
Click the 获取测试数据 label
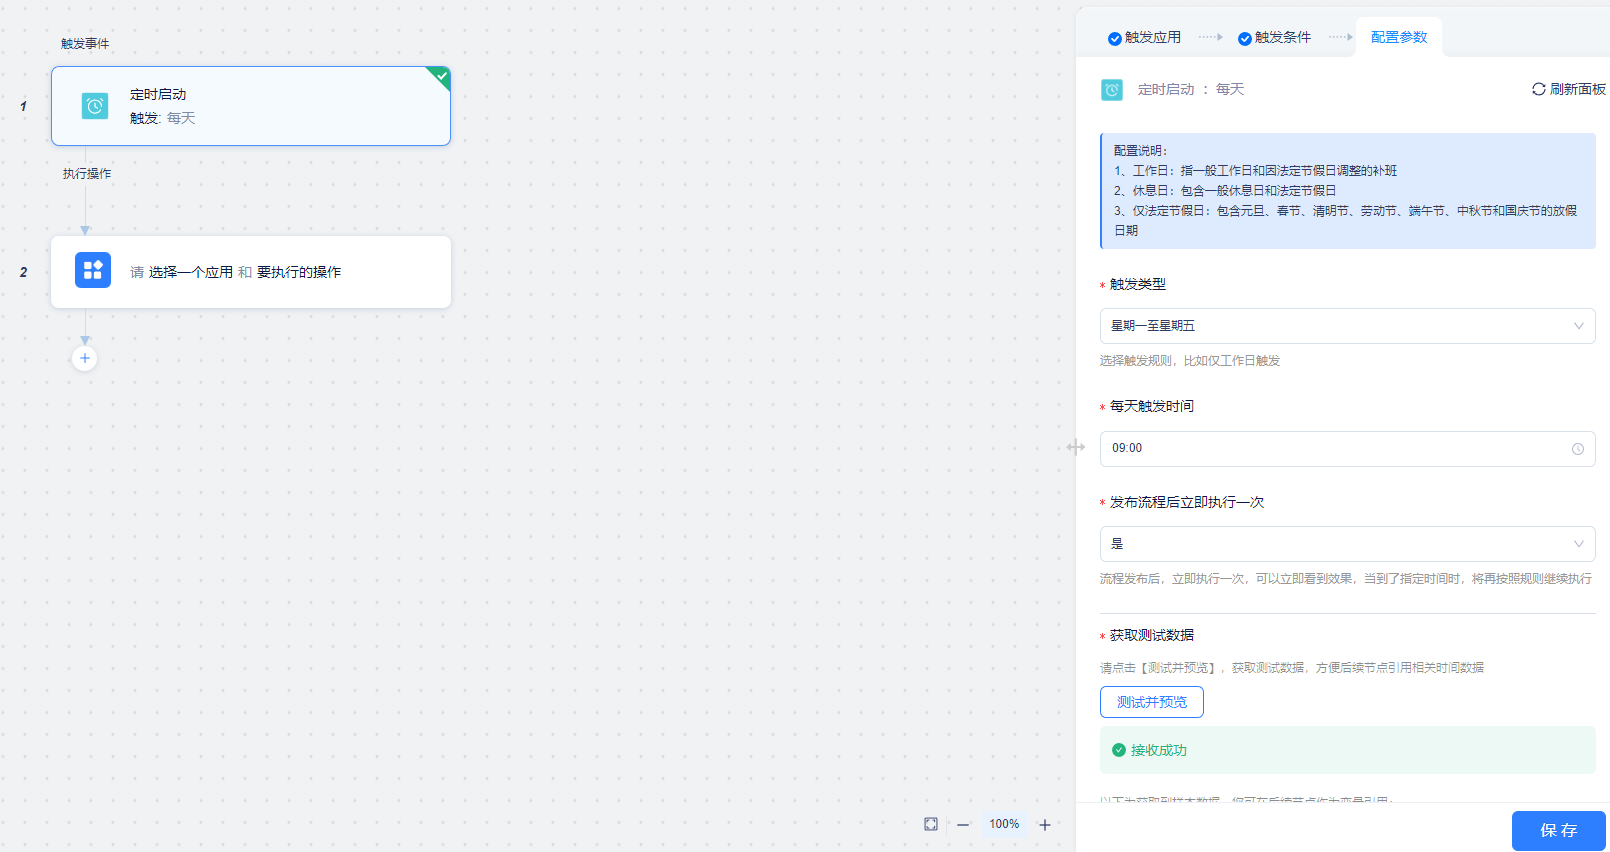point(1152,635)
